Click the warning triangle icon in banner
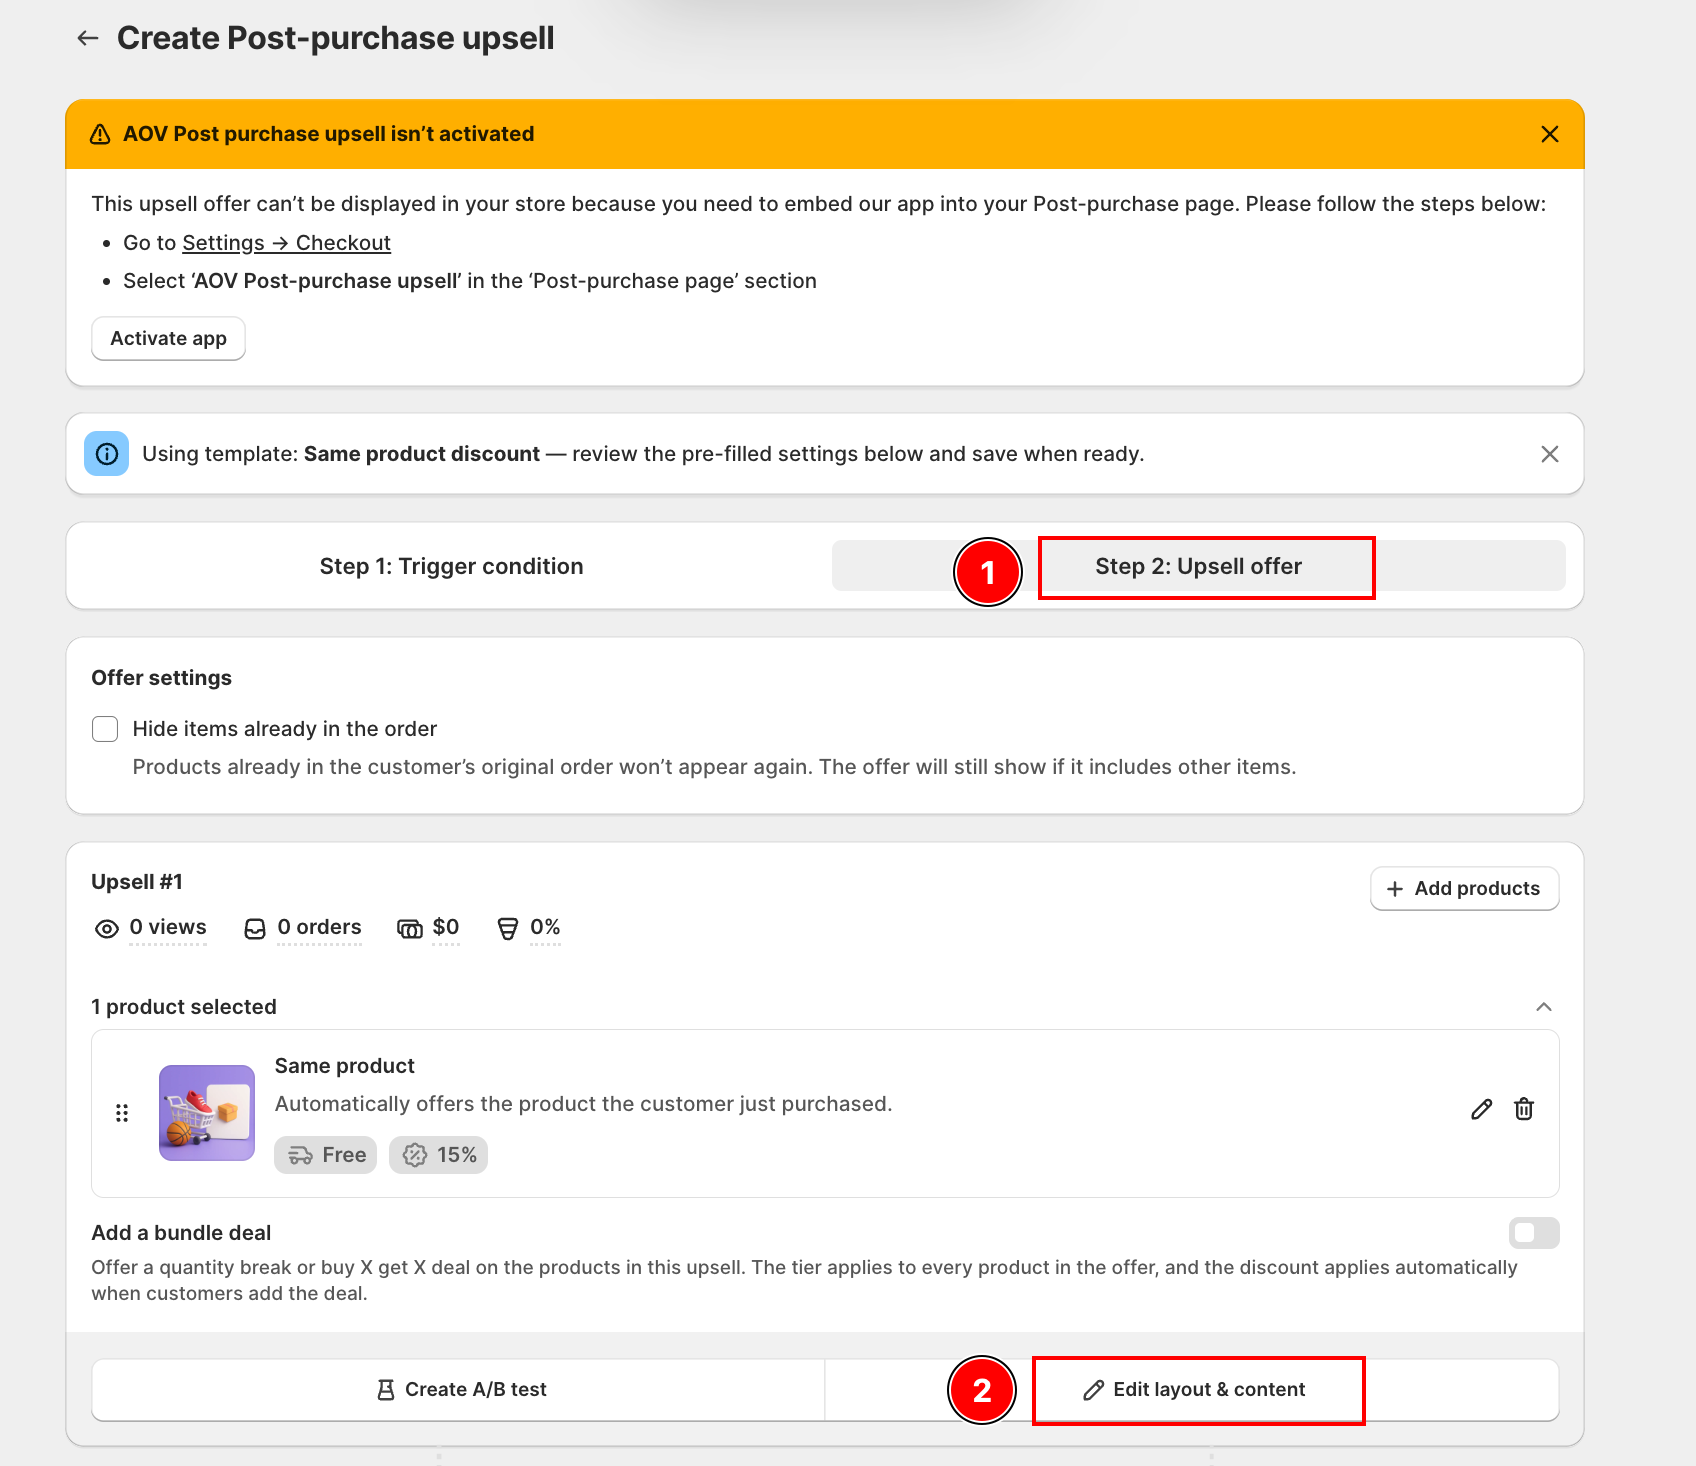The width and height of the screenshot is (1696, 1466). [100, 134]
